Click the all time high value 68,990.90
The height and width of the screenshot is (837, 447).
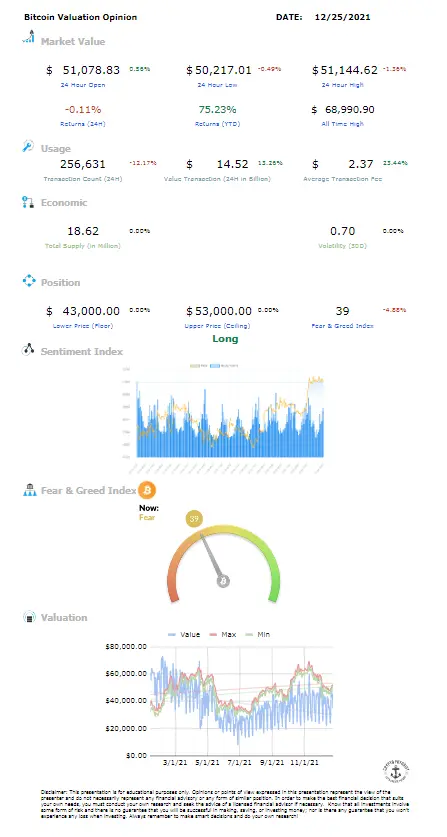(350, 109)
